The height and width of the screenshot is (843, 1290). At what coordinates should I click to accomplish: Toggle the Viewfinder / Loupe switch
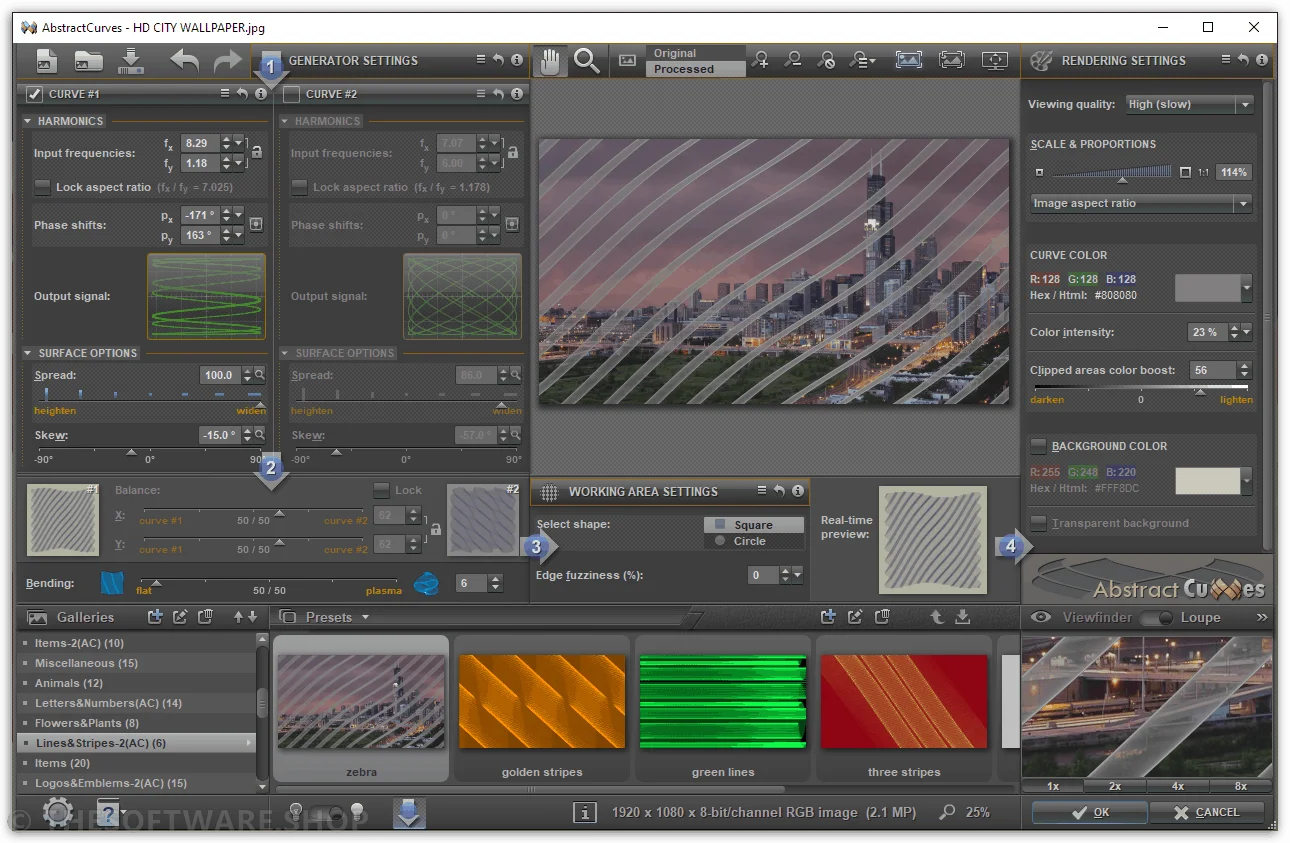point(1156,617)
